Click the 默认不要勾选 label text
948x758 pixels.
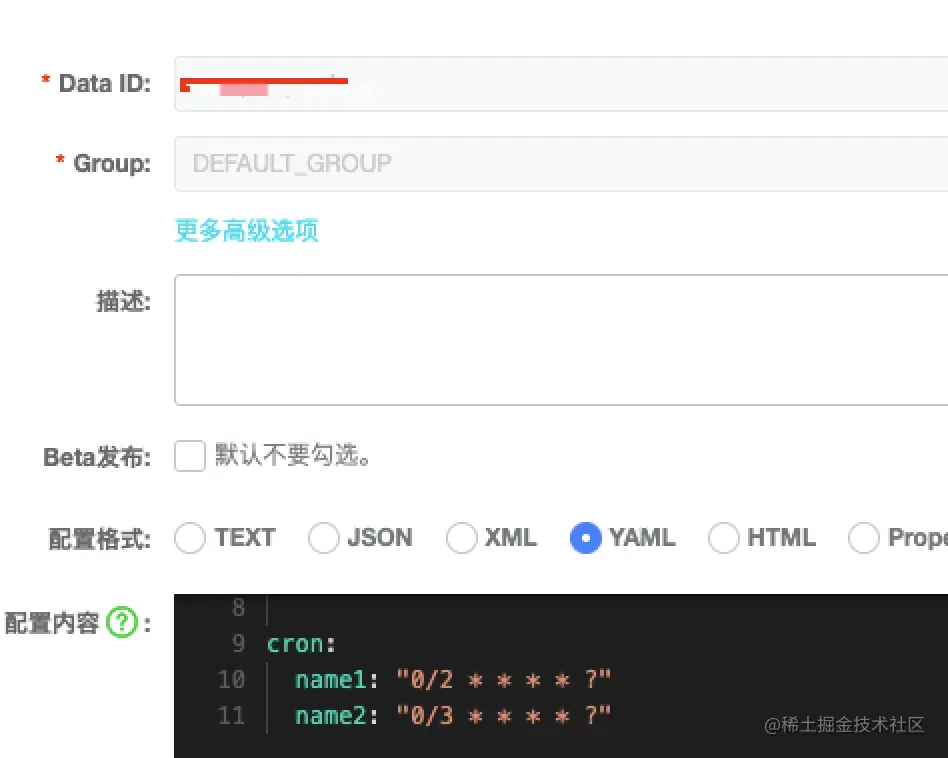click(x=293, y=455)
